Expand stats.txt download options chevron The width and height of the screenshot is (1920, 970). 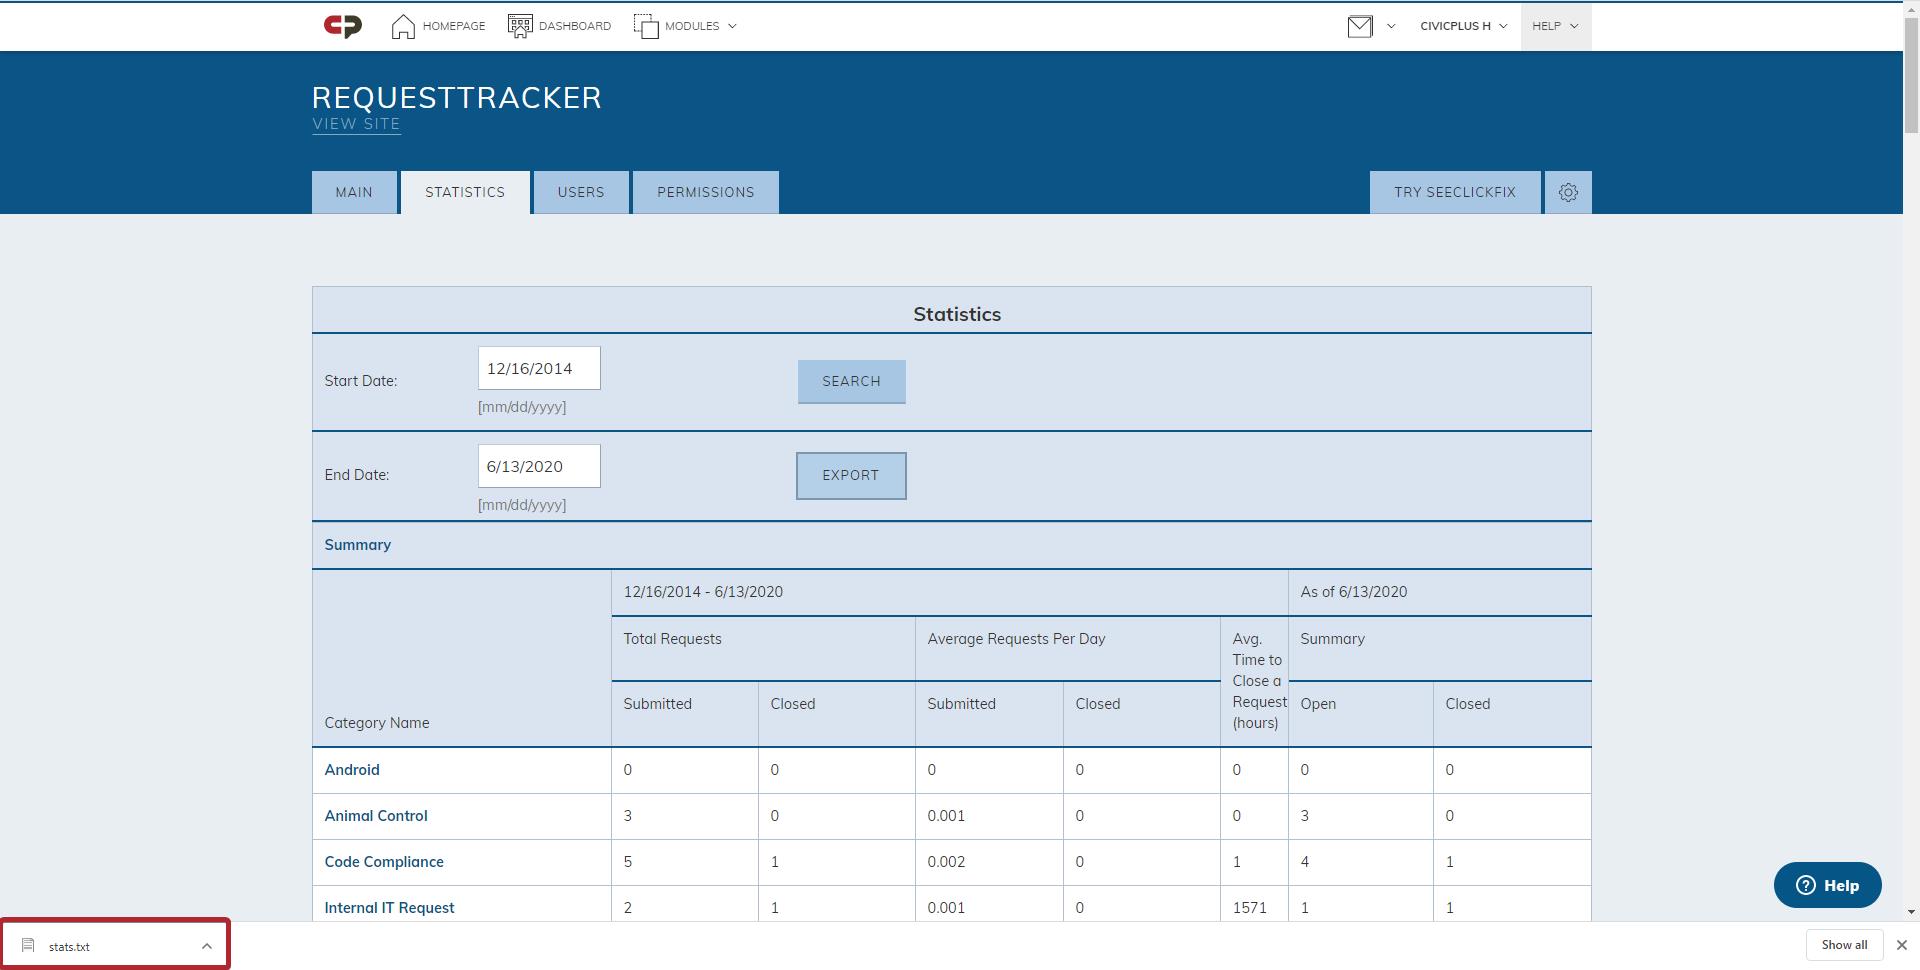[206, 946]
